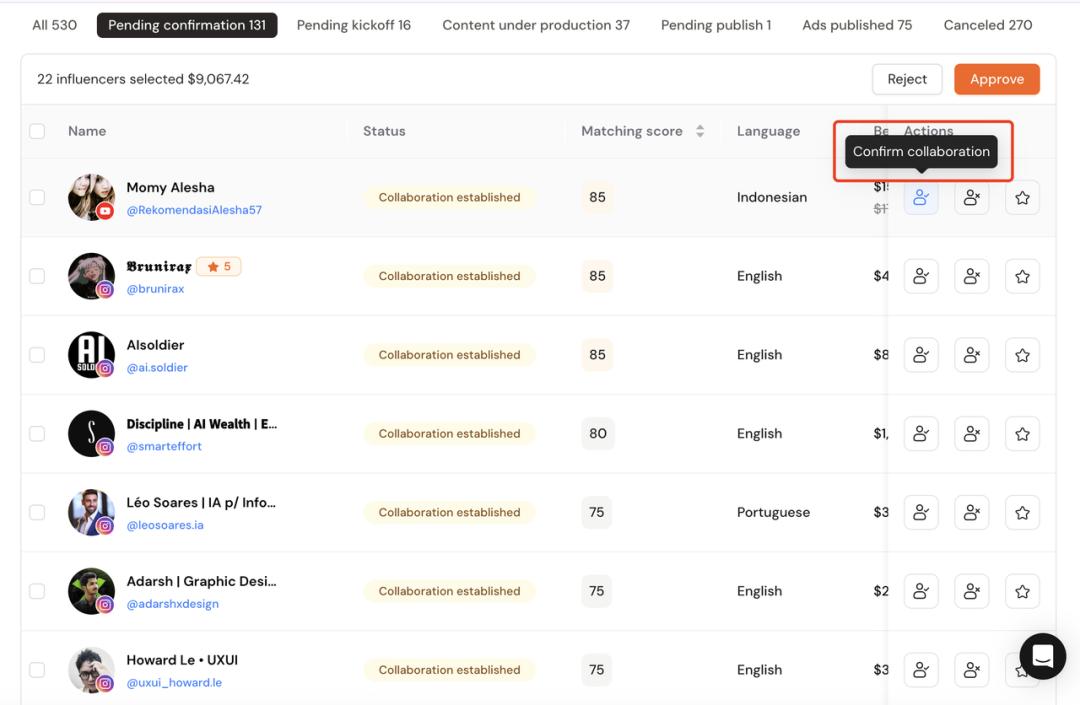1080x705 pixels.
Task: Decline collaboration icon for Léo Soares
Action: [x=971, y=513]
